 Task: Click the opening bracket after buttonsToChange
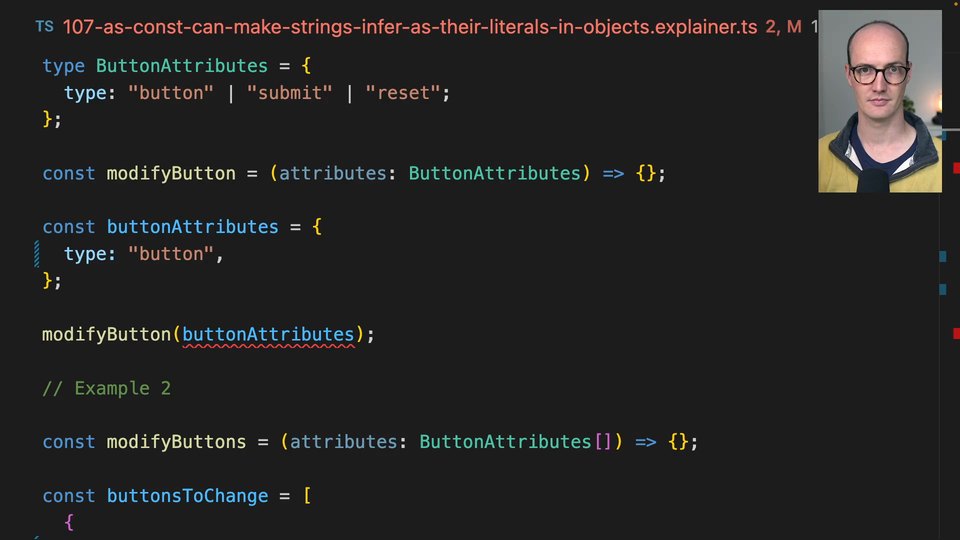click(x=307, y=496)
